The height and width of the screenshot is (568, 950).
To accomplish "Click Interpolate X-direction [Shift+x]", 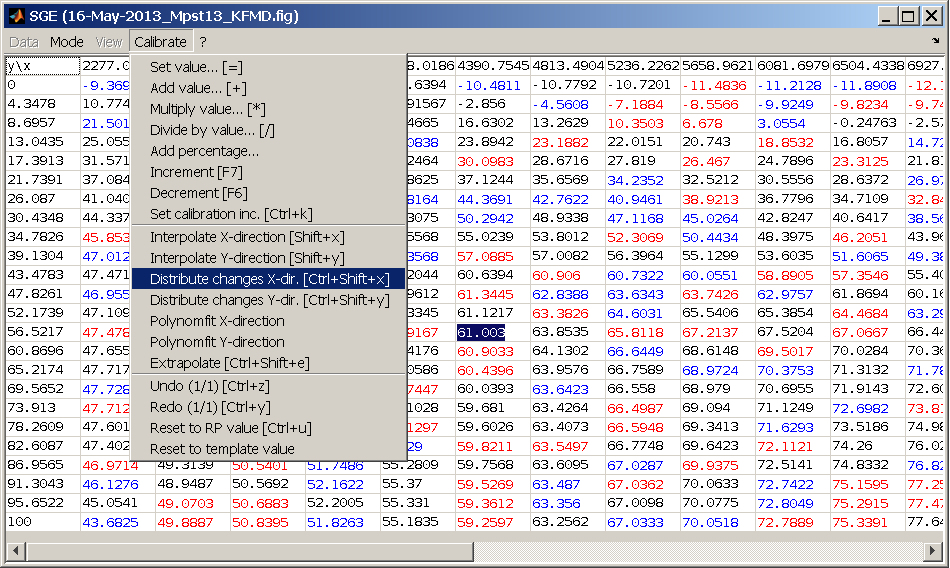I will (247, 237).
